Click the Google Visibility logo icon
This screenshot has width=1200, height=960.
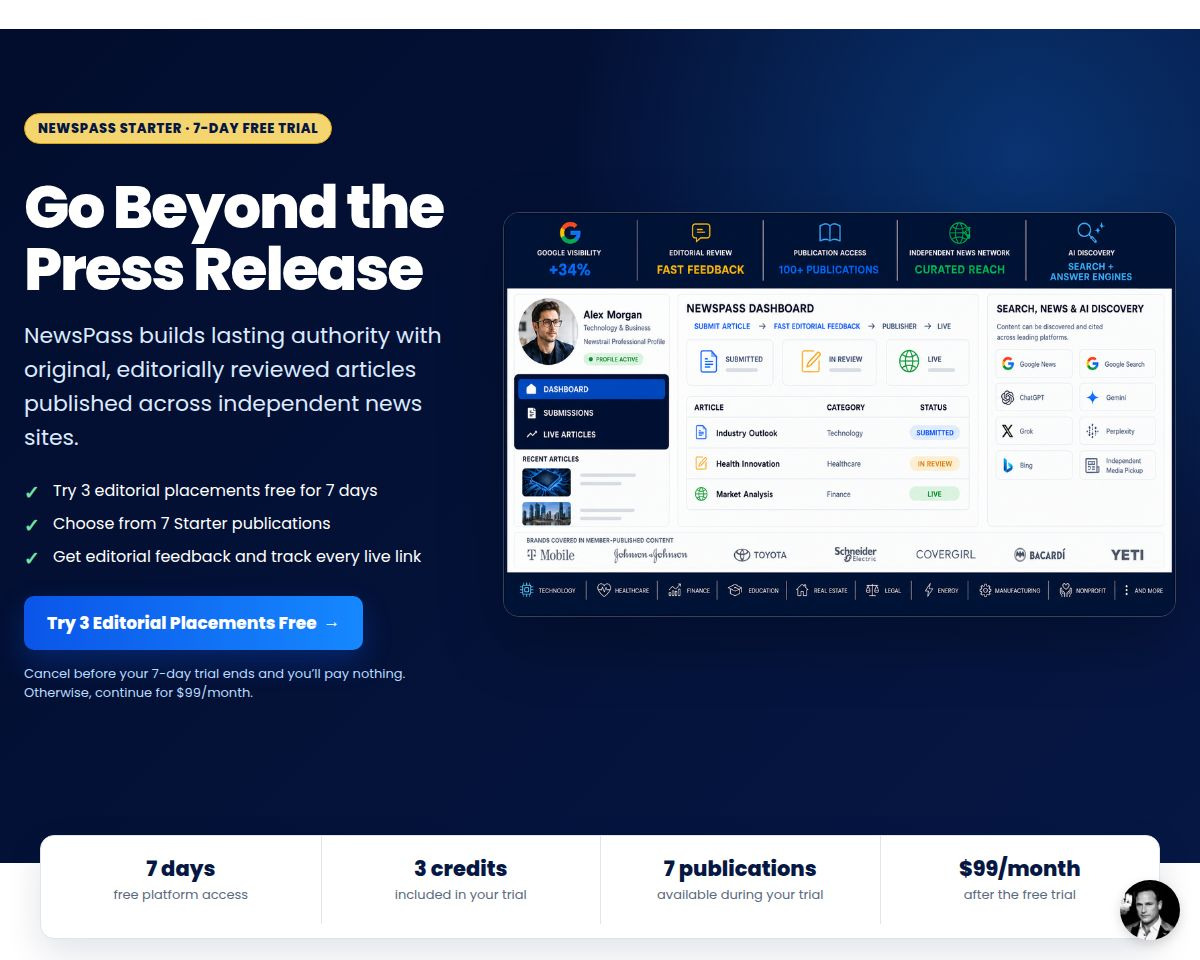tap(570, 233)
